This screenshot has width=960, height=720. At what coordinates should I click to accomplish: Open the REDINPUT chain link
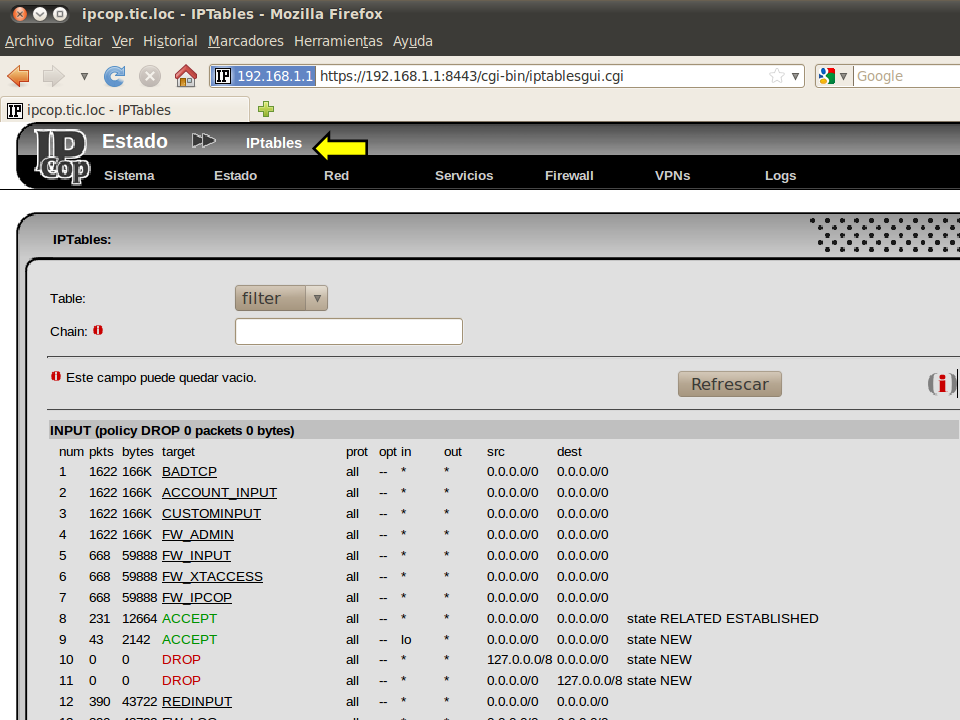[x=196, y=702]
